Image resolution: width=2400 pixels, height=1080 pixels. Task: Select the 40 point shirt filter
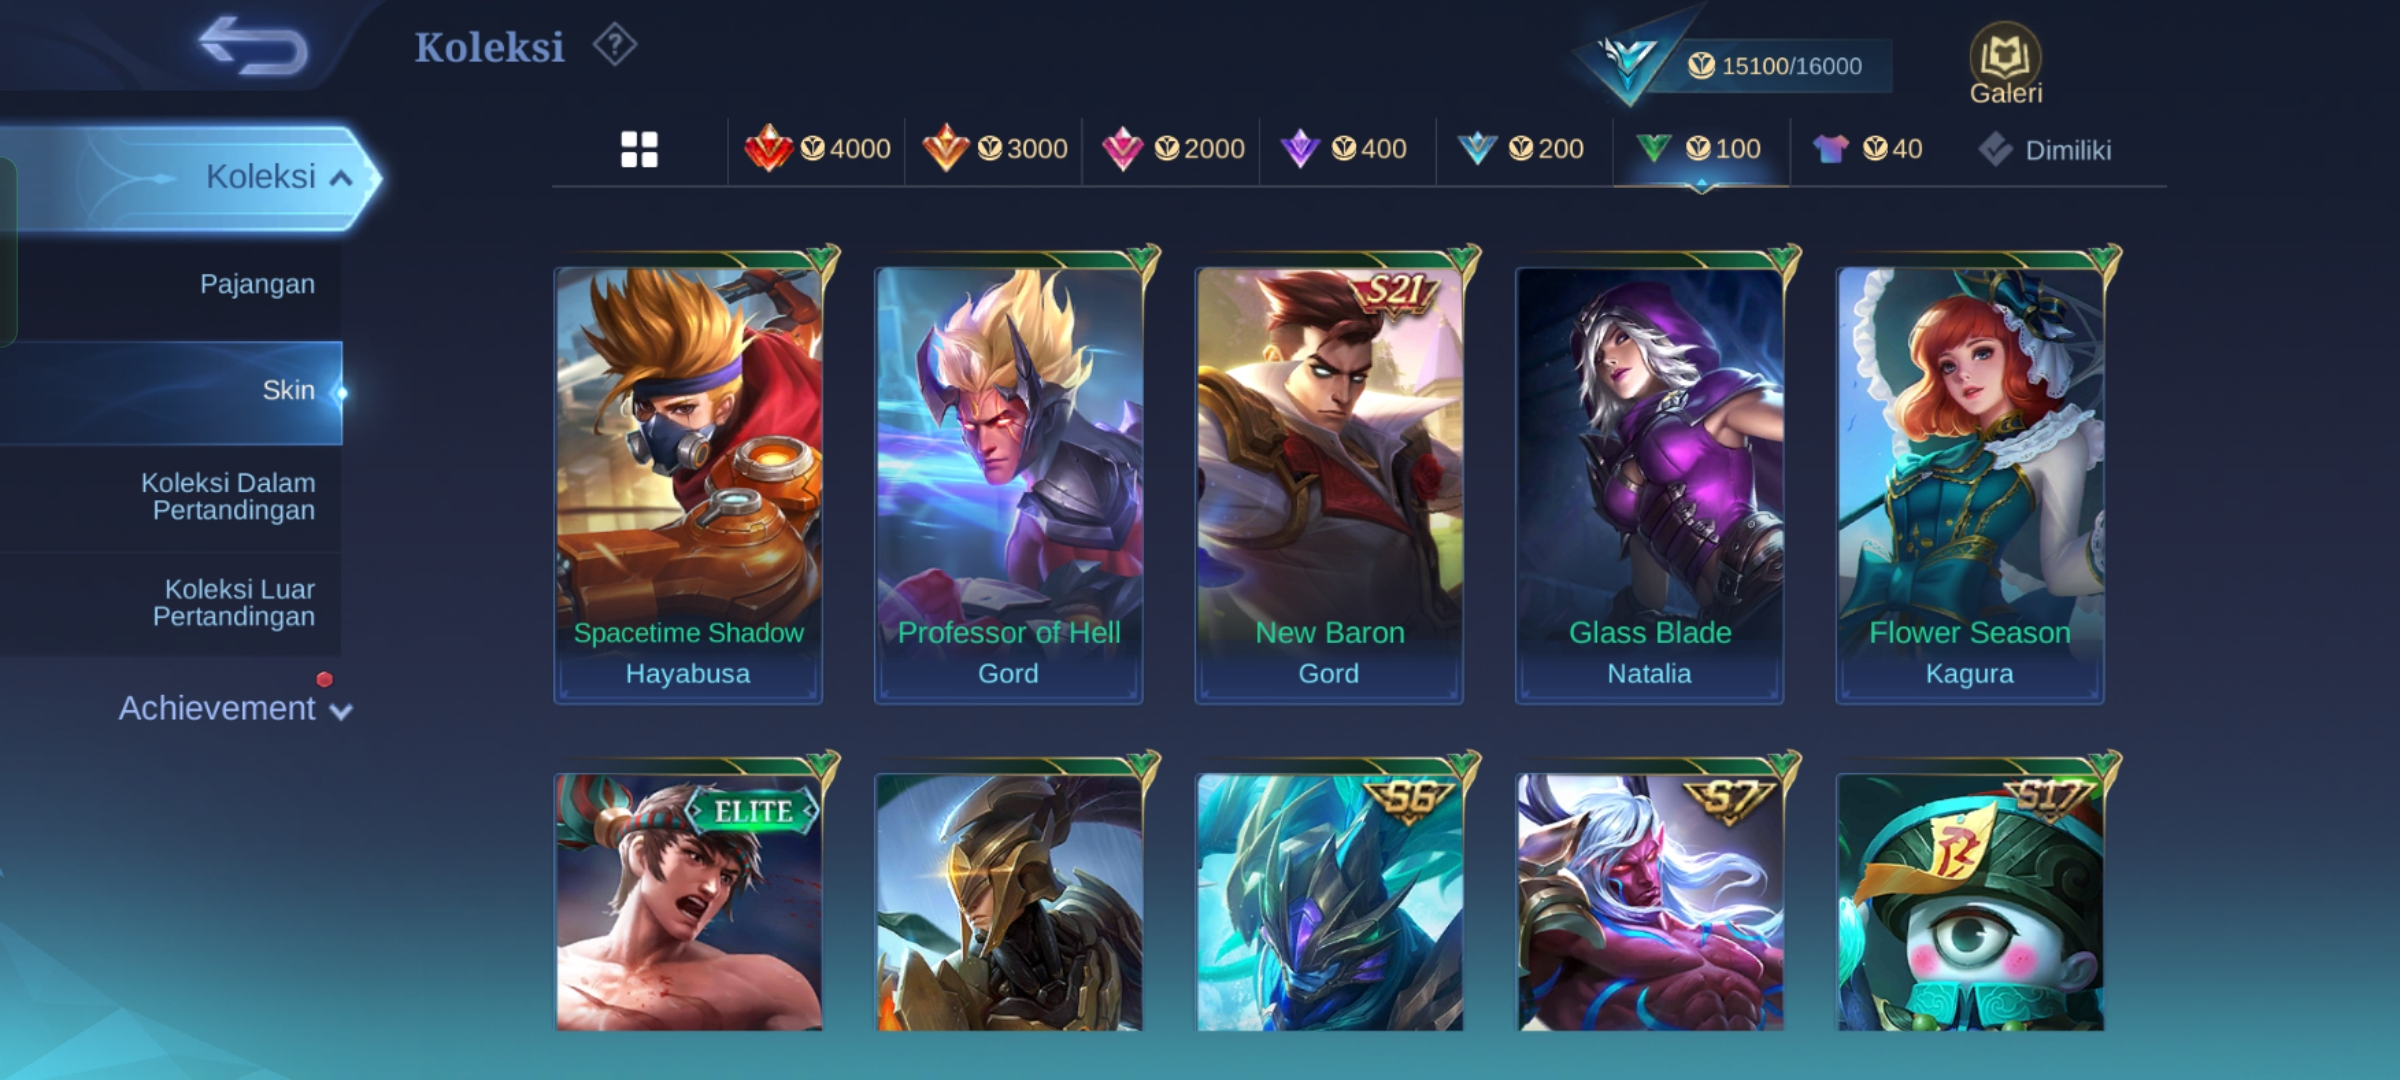point(1867,149)
